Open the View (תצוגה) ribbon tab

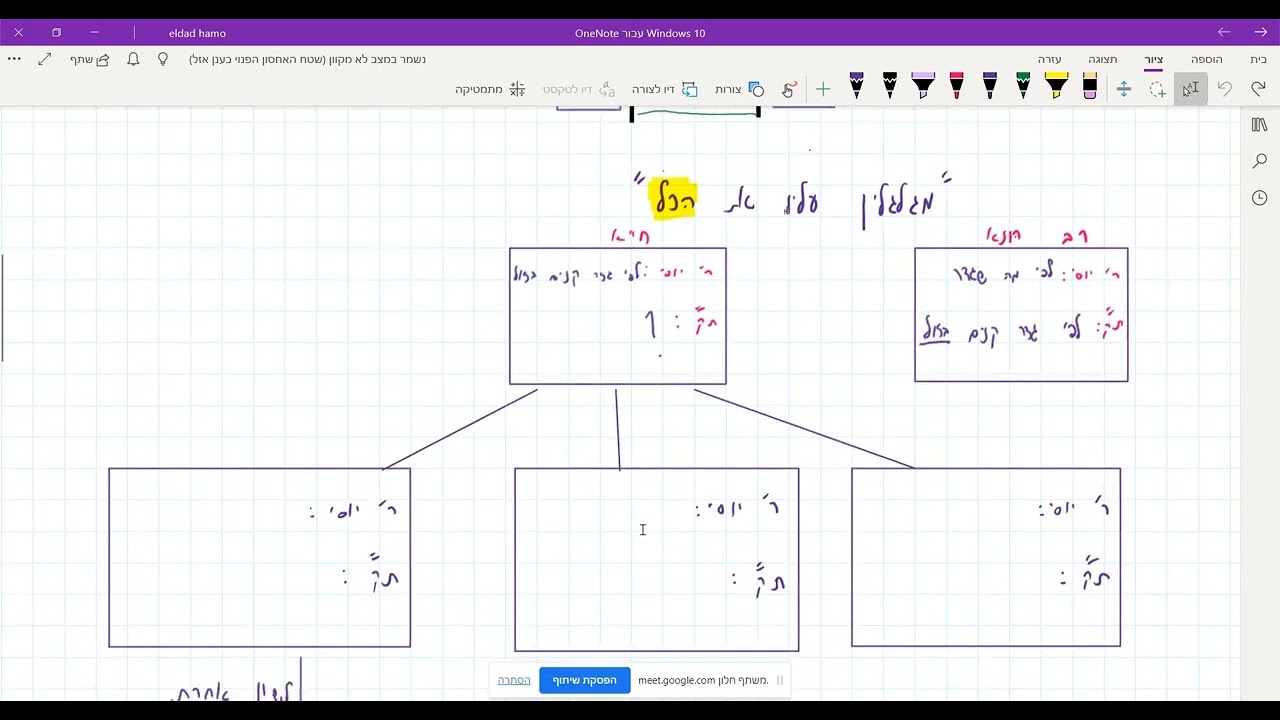click(x=1103, y=59)
